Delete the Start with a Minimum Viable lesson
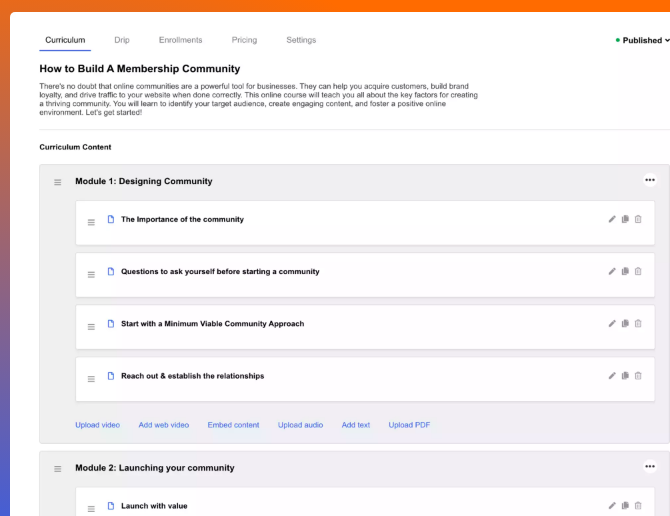Screen dimensions: 670x516 (638, 323)
